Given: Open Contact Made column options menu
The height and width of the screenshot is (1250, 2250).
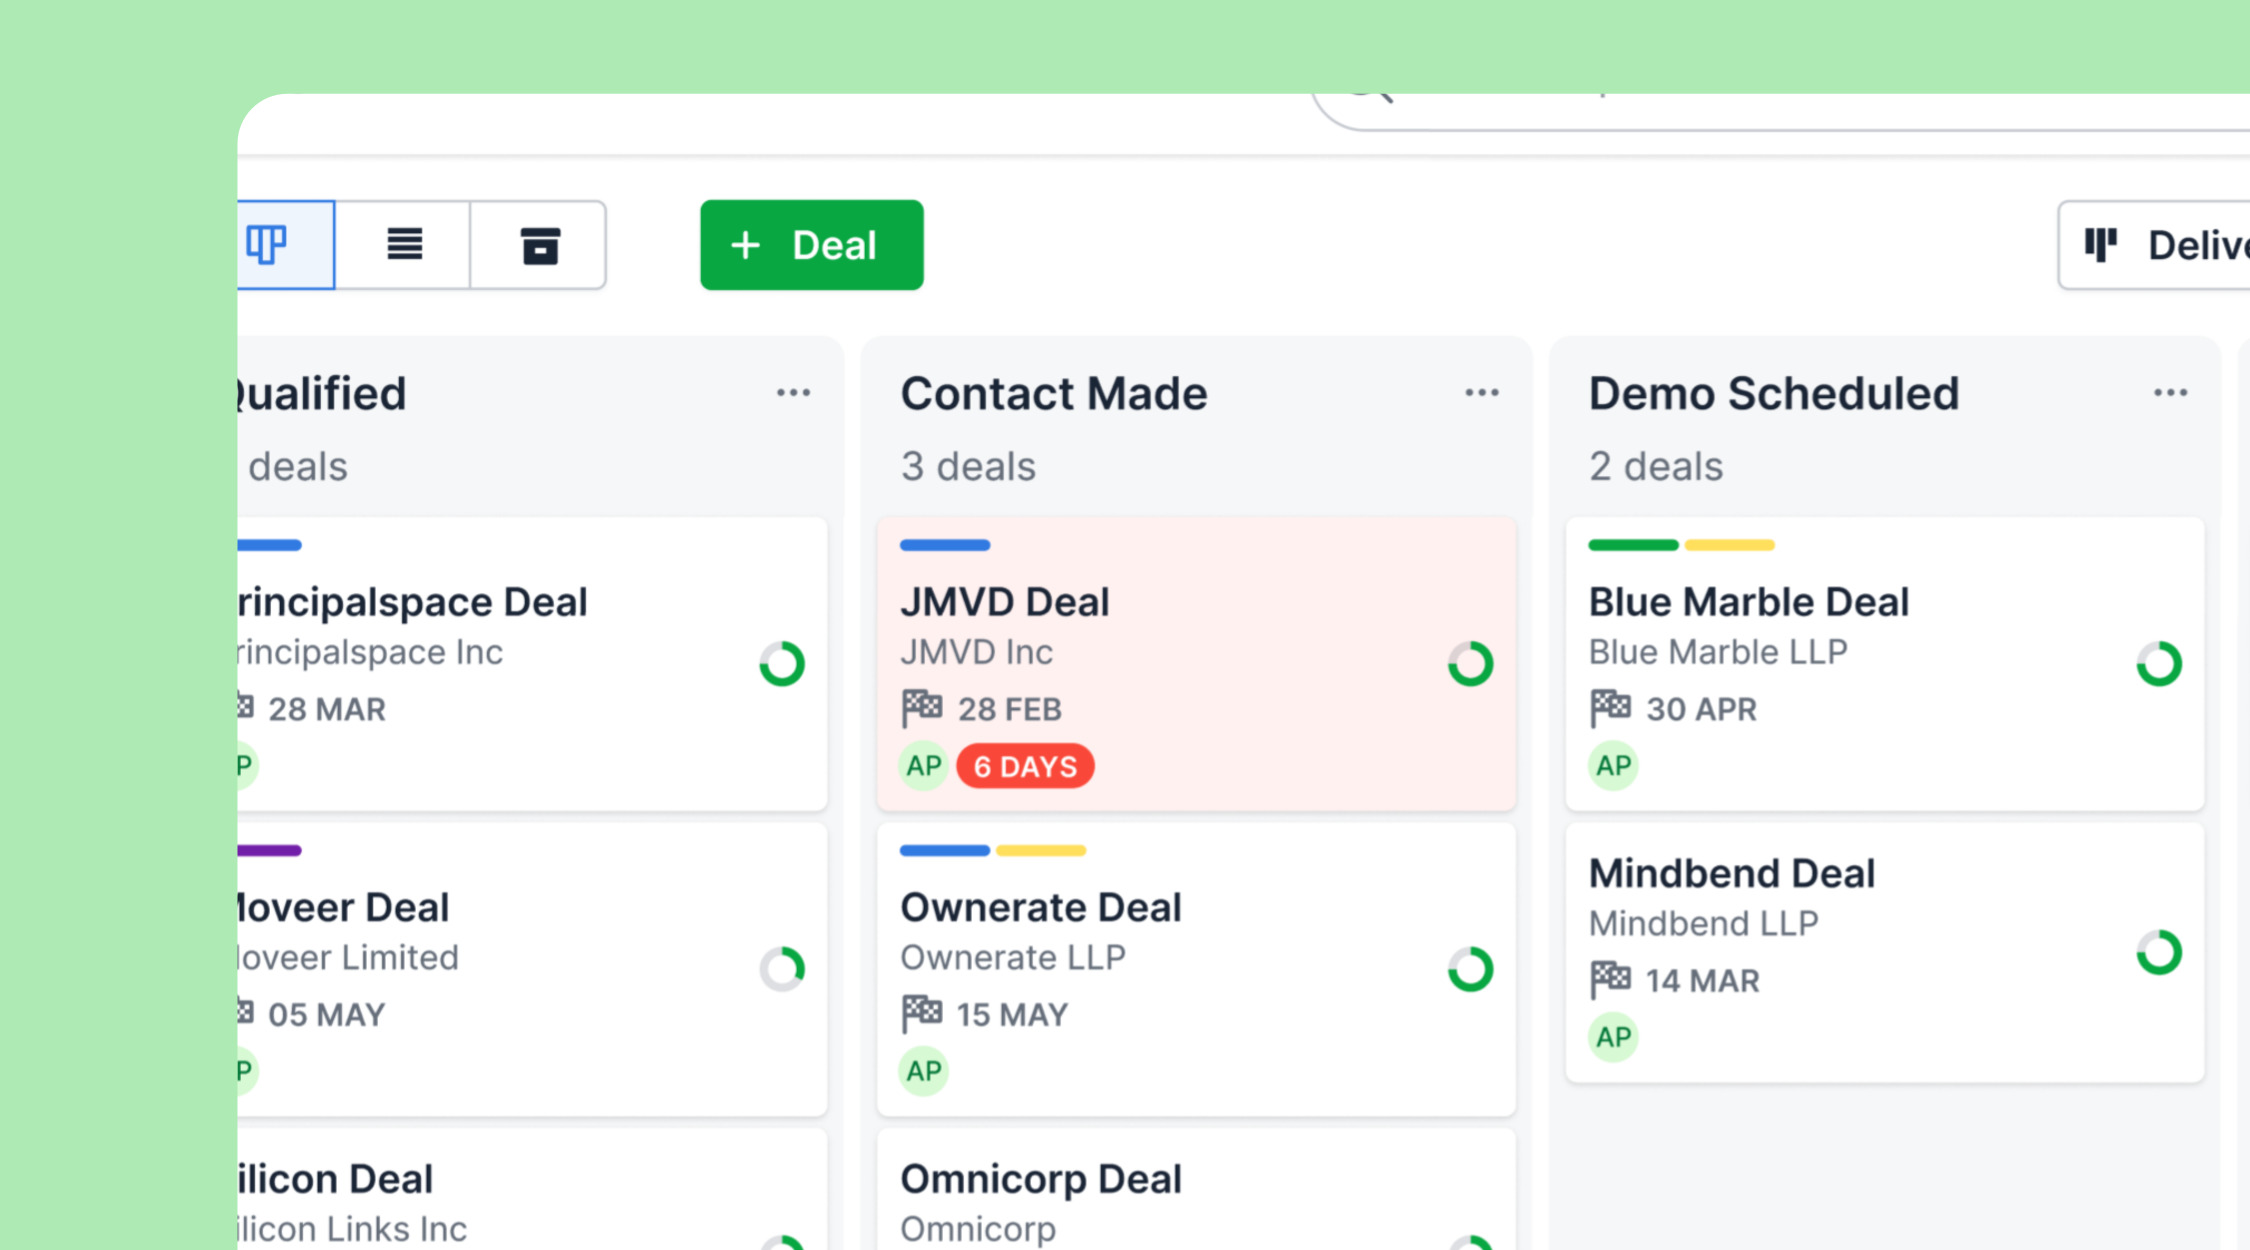Looking at the screenshot, I should pyautogui.click(x=1481, y=393).
